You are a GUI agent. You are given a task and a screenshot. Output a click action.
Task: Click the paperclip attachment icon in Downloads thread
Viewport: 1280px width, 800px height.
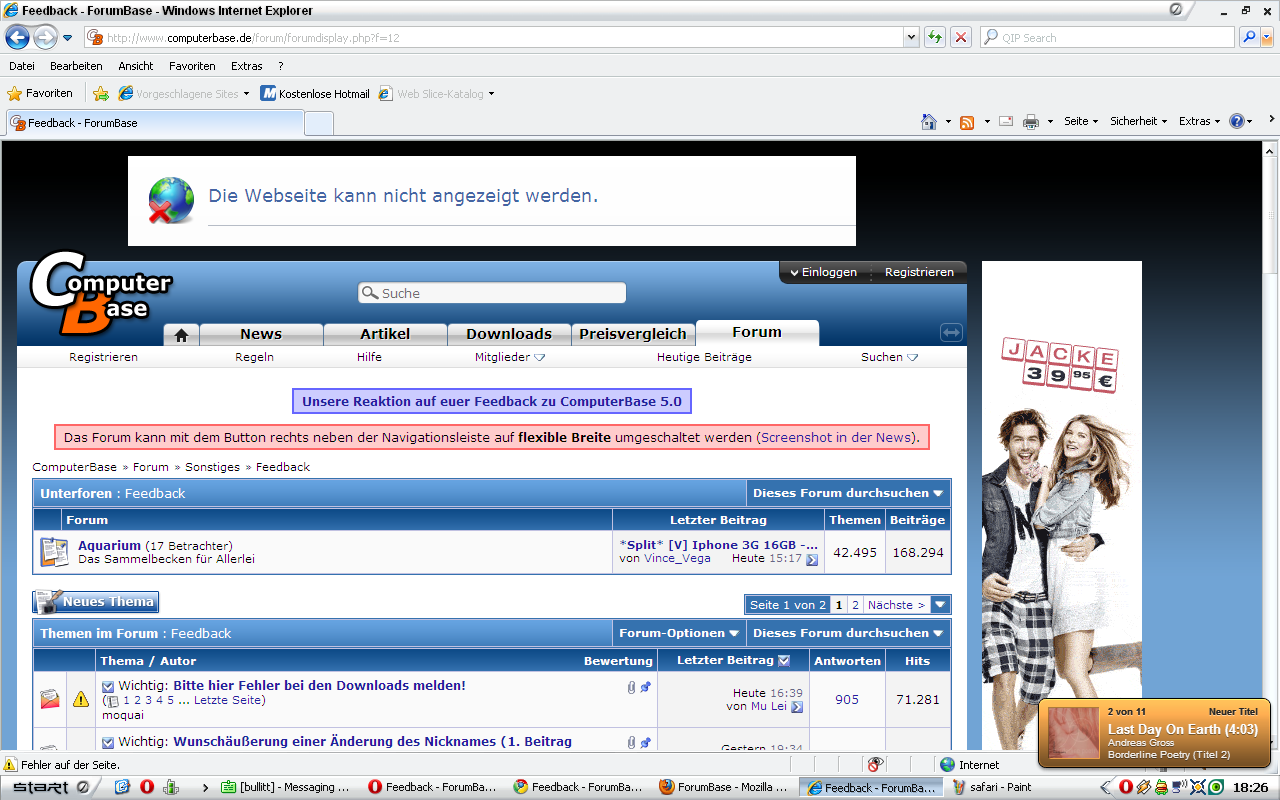pyautogui.click(x=631, y=687)
